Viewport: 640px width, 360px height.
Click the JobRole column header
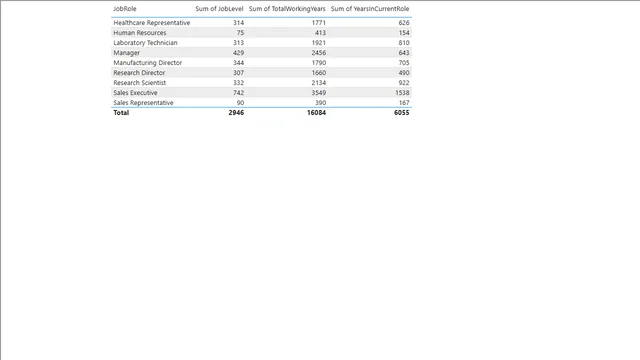tap(125, 9)
